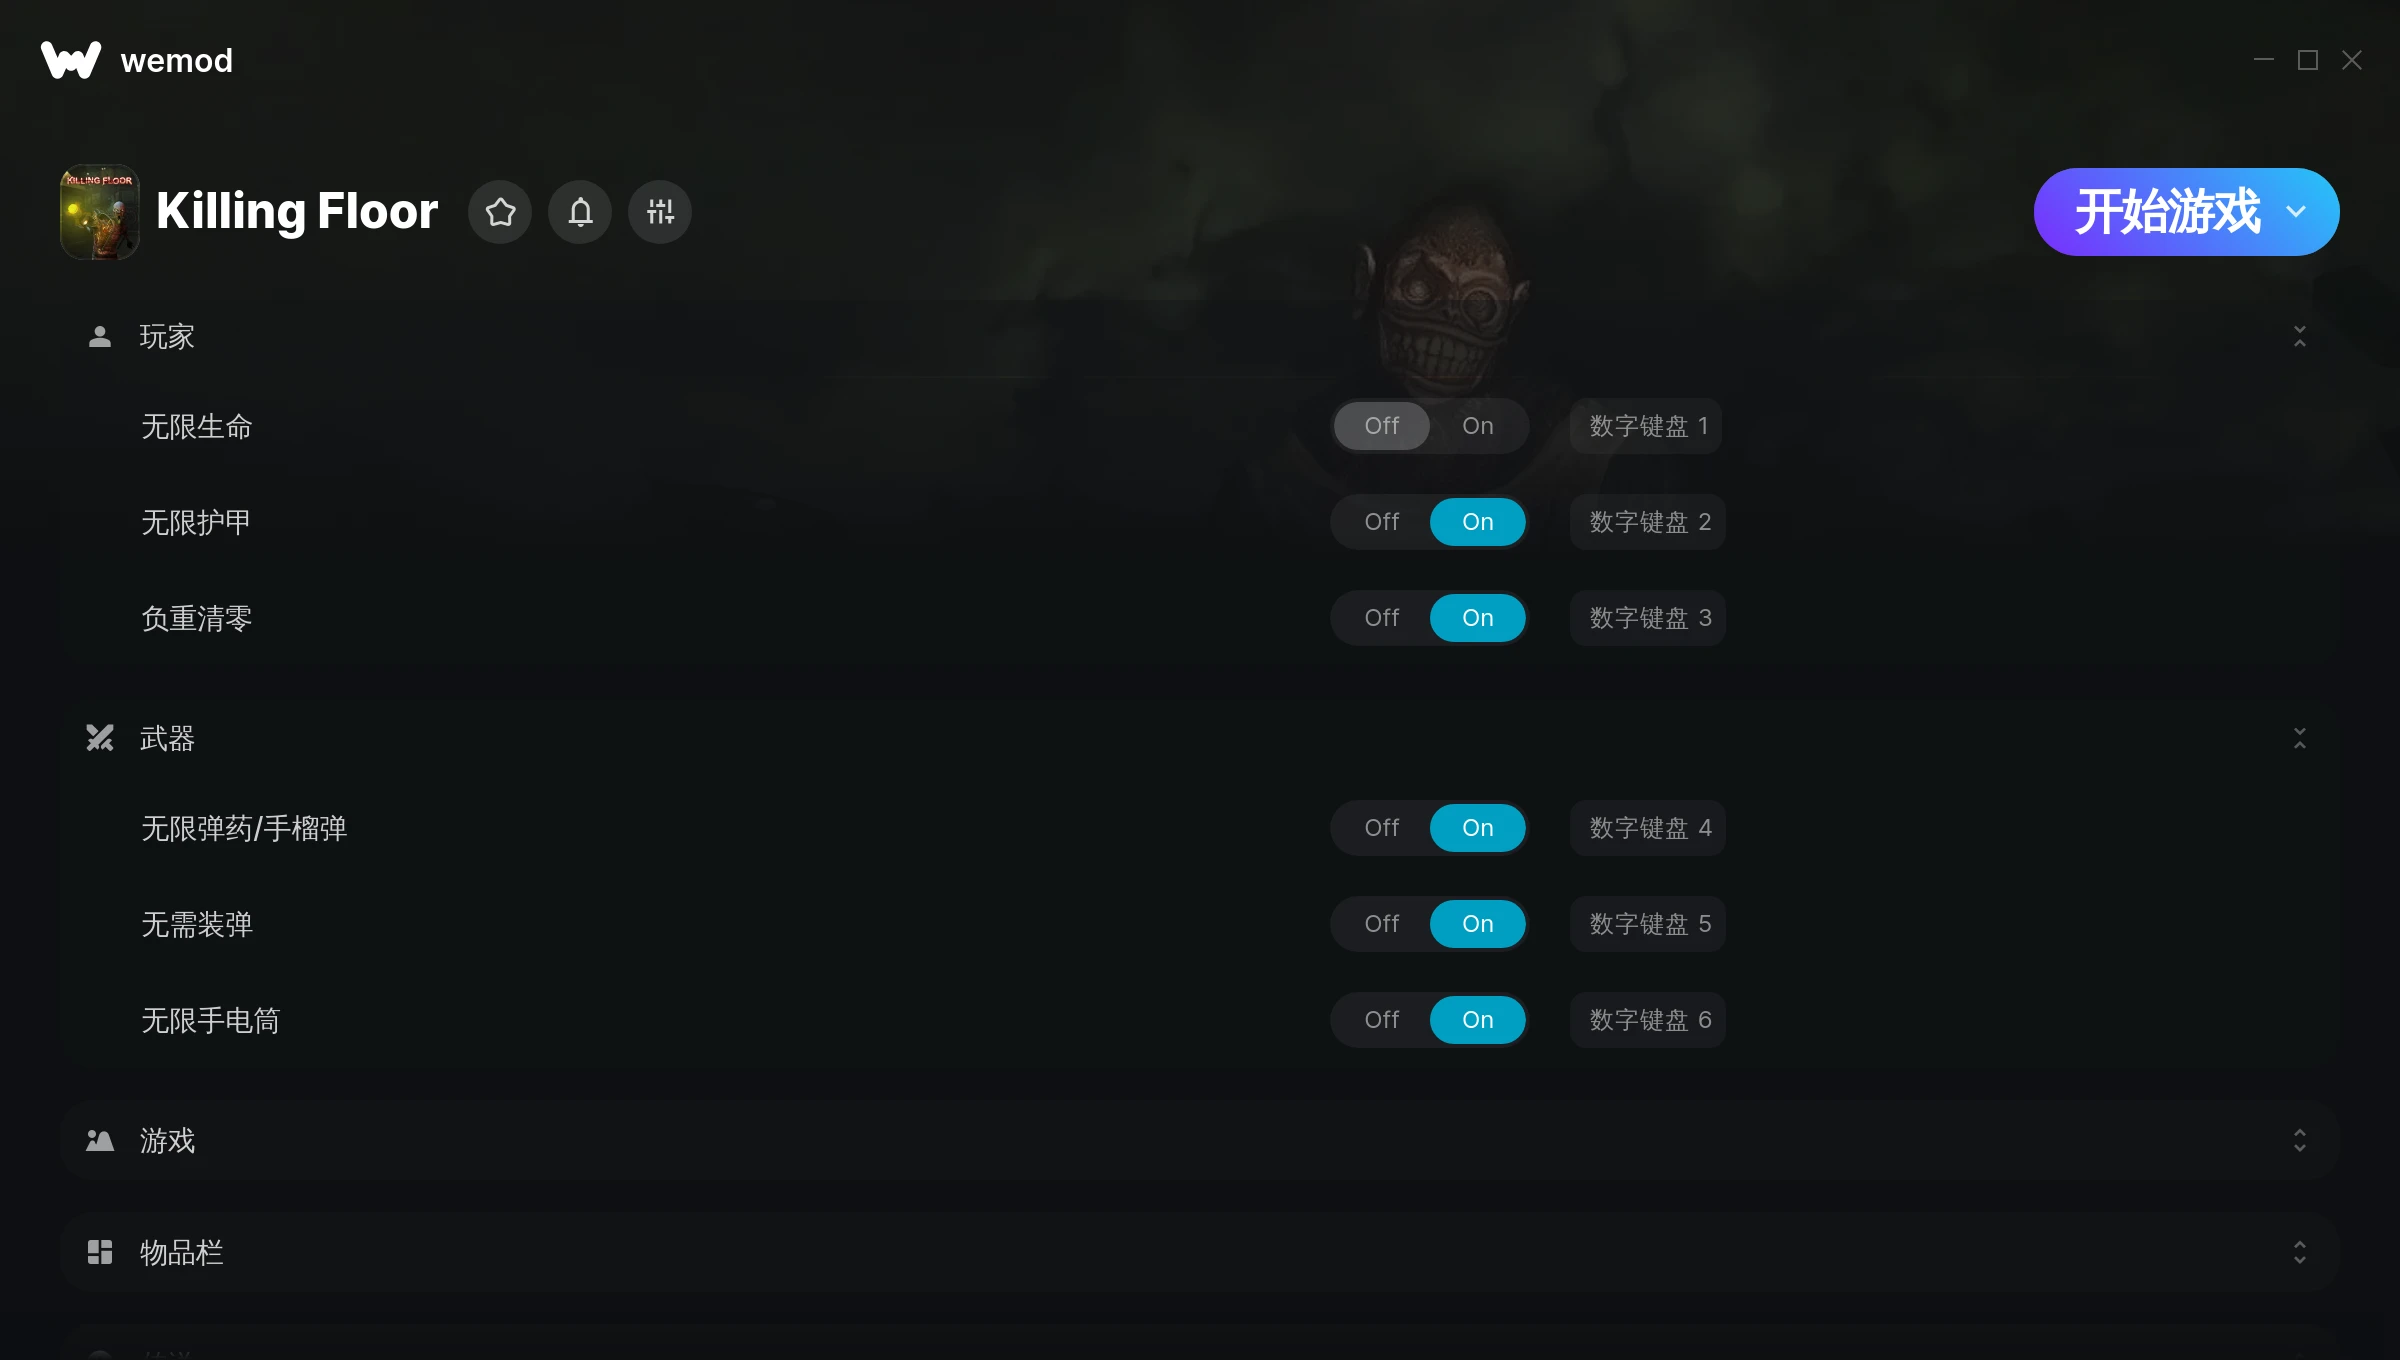Image resolution: width=2400 pixels, height=1360 pixels.
Task: Click the Killing Floor game thumbnail
Action: click(100, 212)
